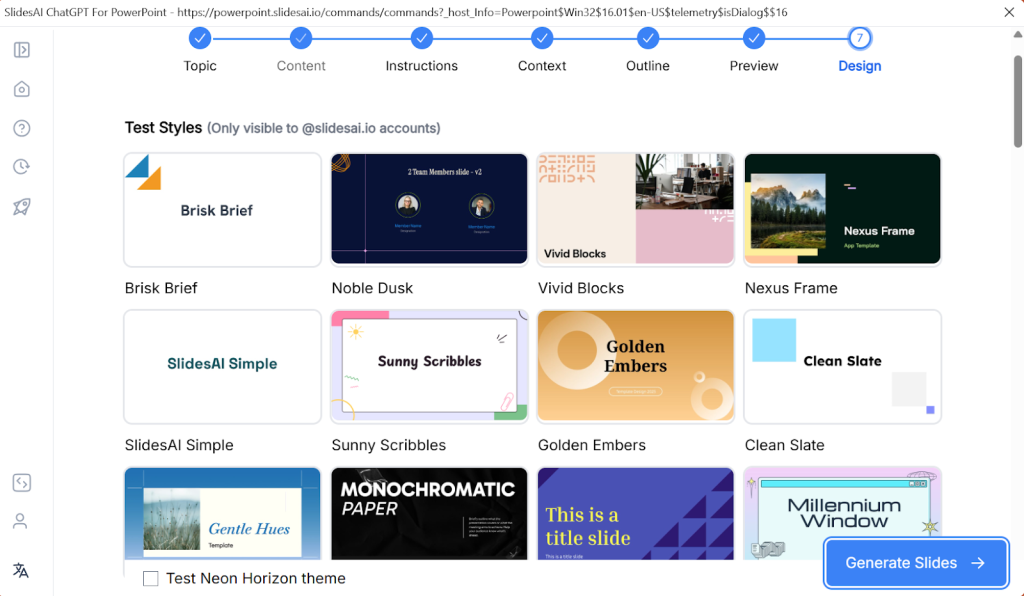This screenshot has width=1024, height=596.
Task: Jump to the Outline step
Action: [x=648, y=39]
